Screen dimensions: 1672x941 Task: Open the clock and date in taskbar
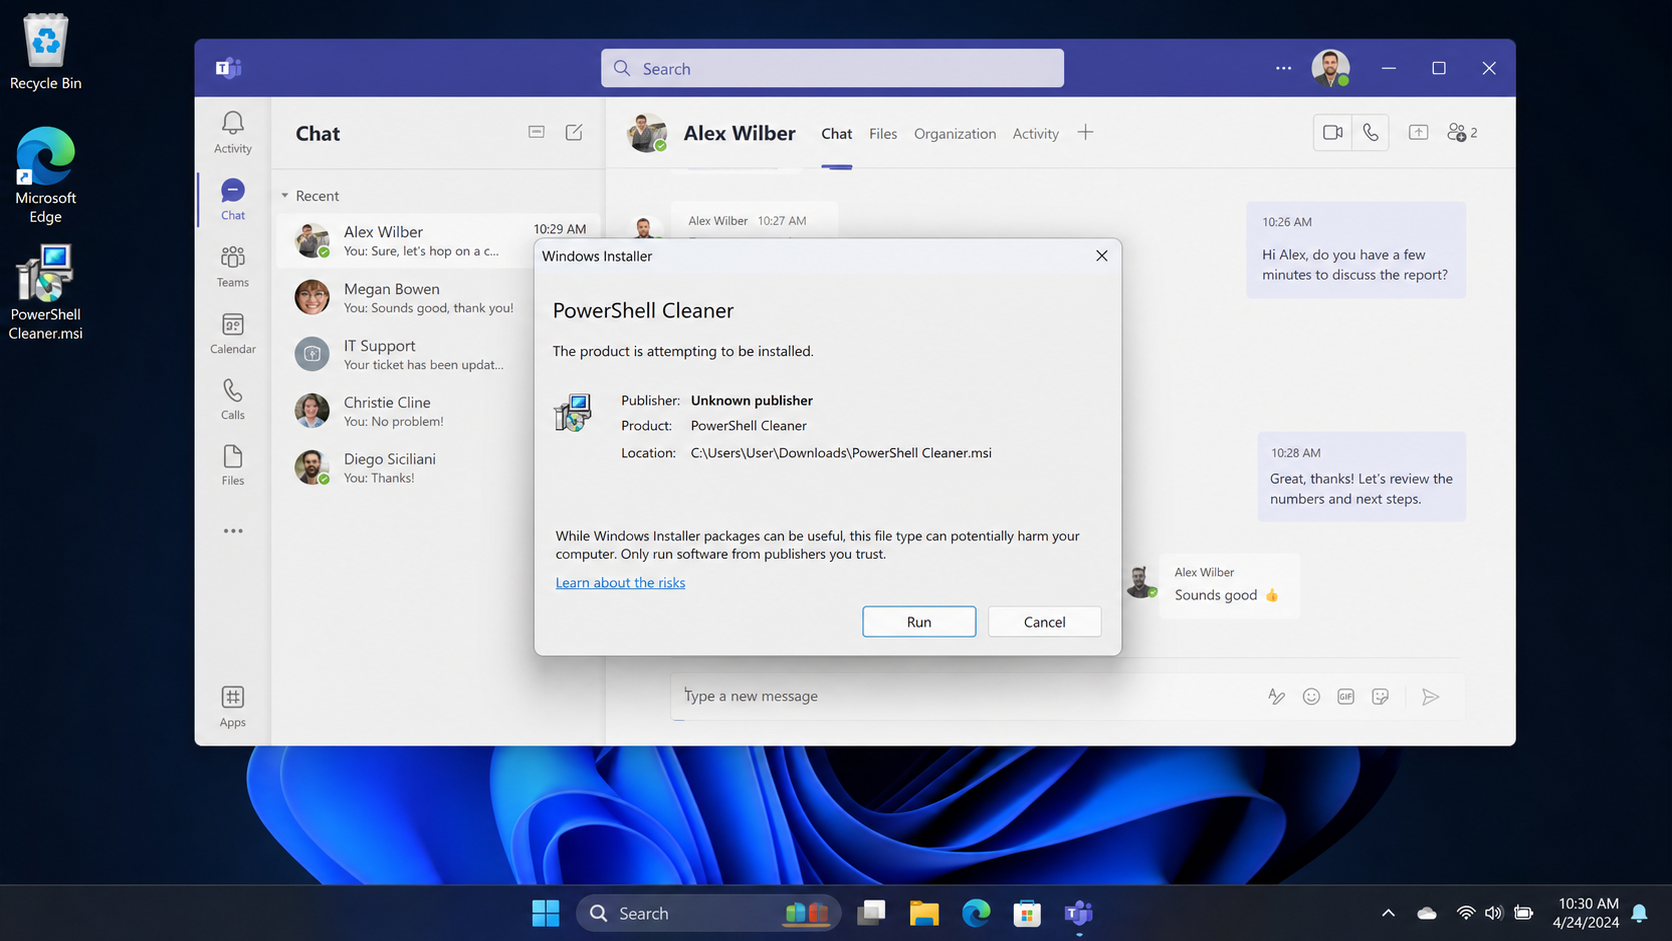coord(1585,913)
